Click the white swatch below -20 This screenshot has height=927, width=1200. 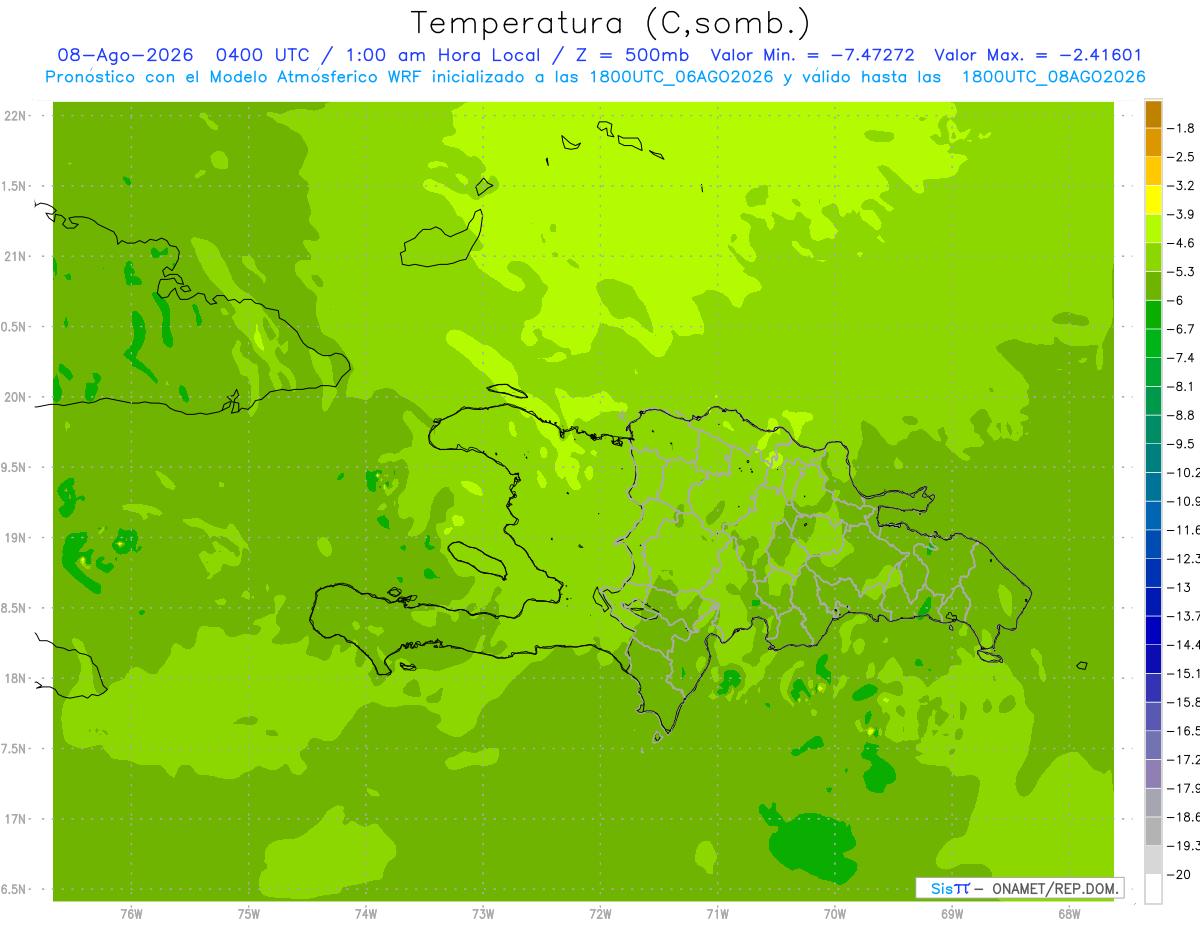tap(1153, 889)
